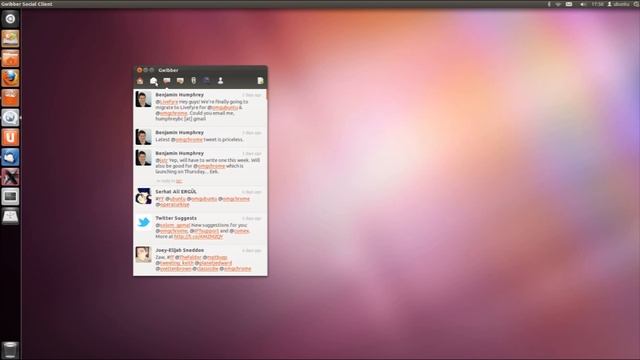Open Joey-Elijah Sneddon's avatar
This screenshot has height=360, width=640.
click(143, 254)
